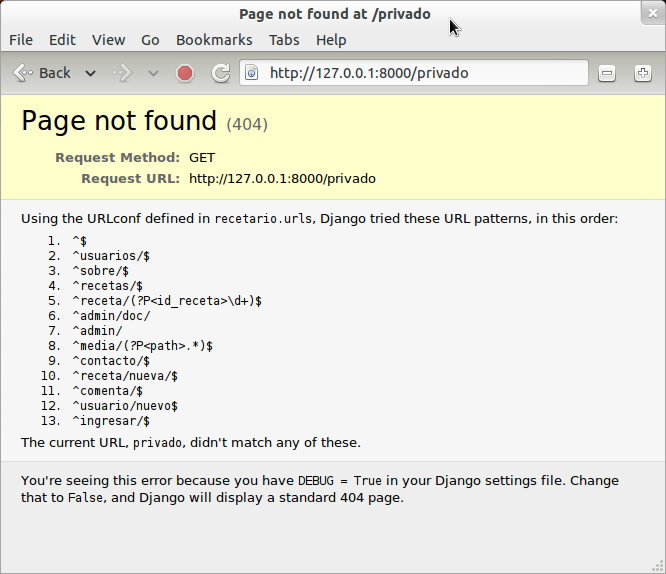The width and height of the screenshot is (666, 574).
Task: Click the Back navigation arrow icon
Action: click(23, 73)
